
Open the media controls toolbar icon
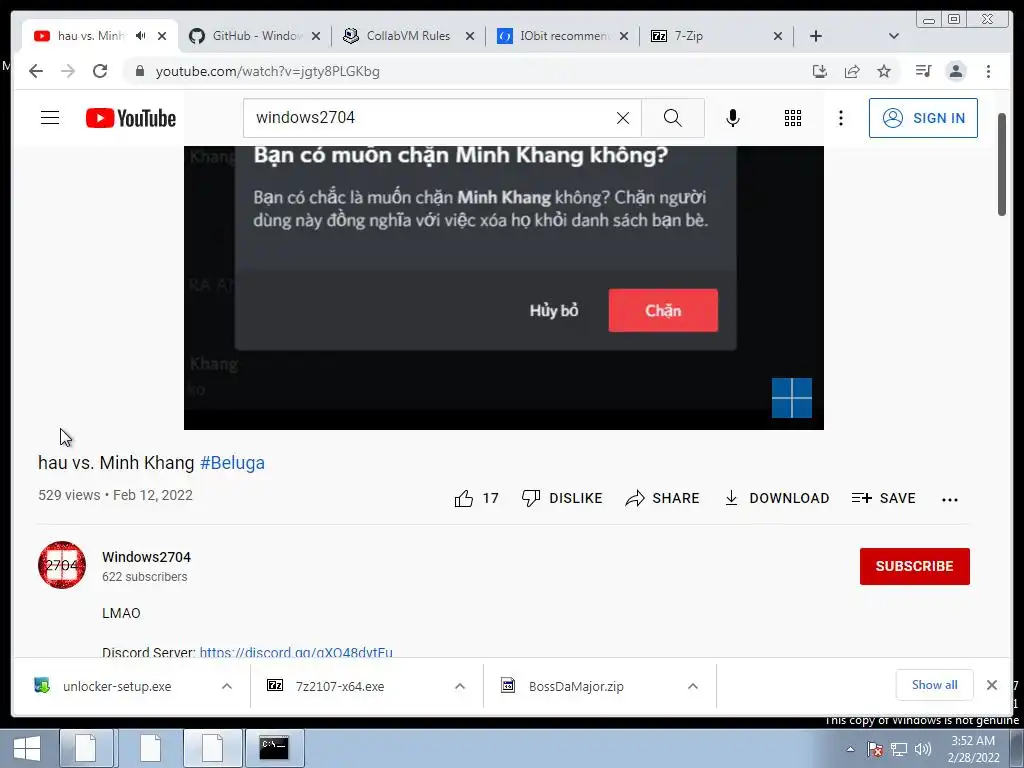coord(923,71)
